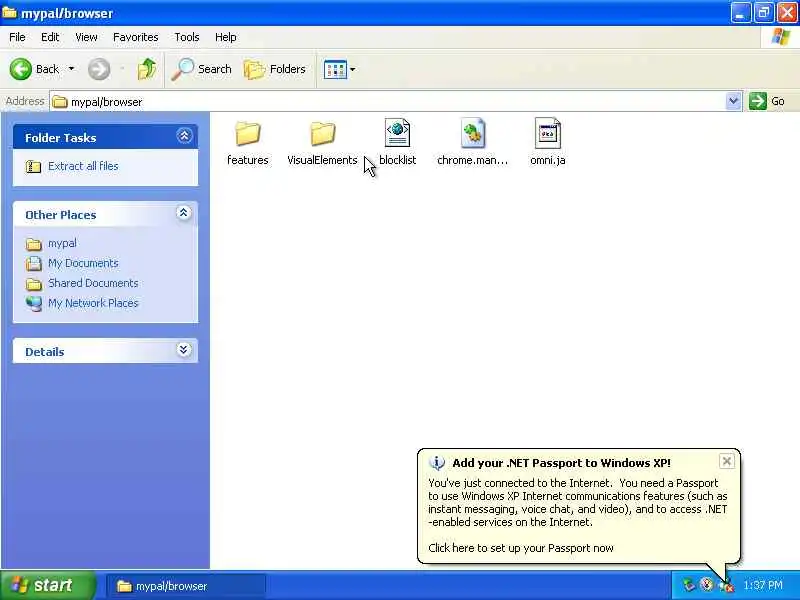Image resolution: width=800 pixels, height=600 pixels.
Task: Click the Search magnifier toolbar button
Action: (201, 69)
